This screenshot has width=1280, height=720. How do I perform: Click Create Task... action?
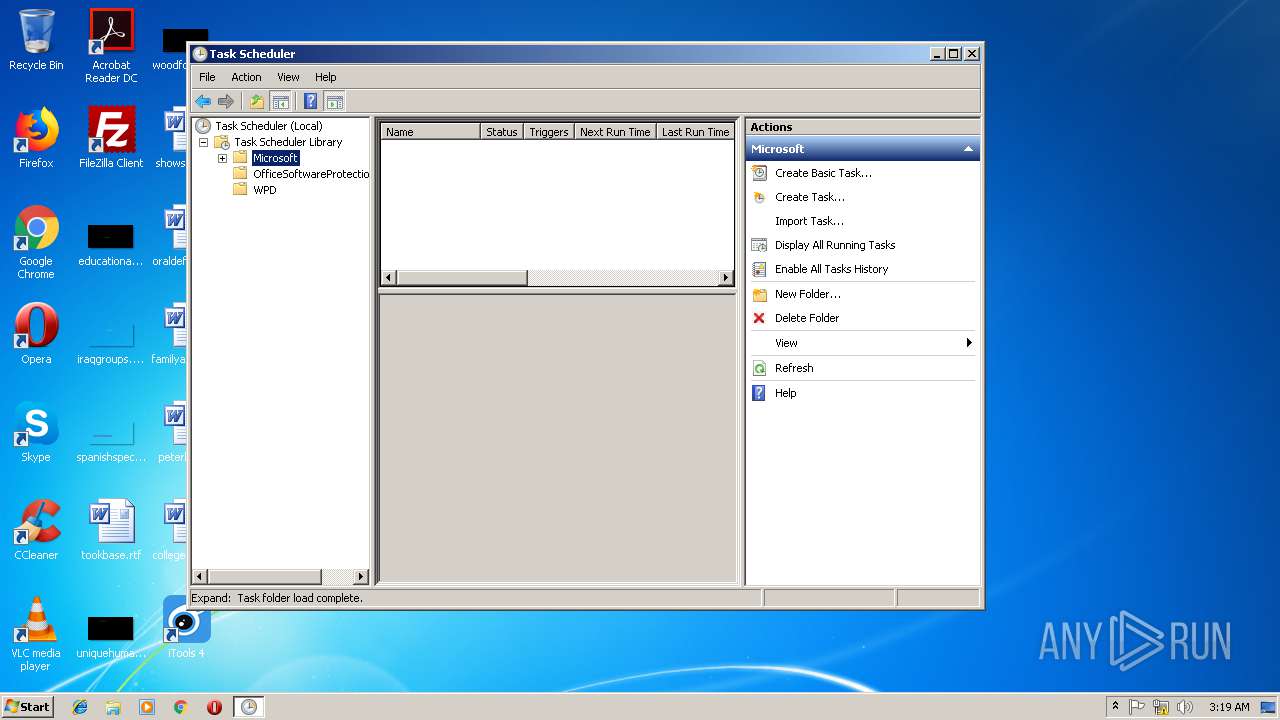point(810,197)
